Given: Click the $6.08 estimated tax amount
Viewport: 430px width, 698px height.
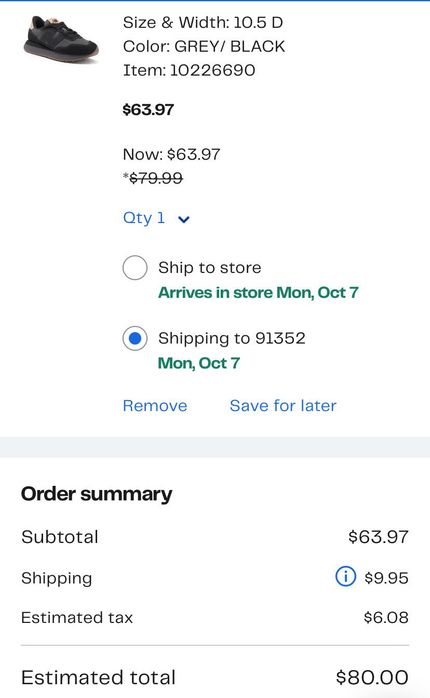Looking at the screenshot, I should [x=386, y=617].
